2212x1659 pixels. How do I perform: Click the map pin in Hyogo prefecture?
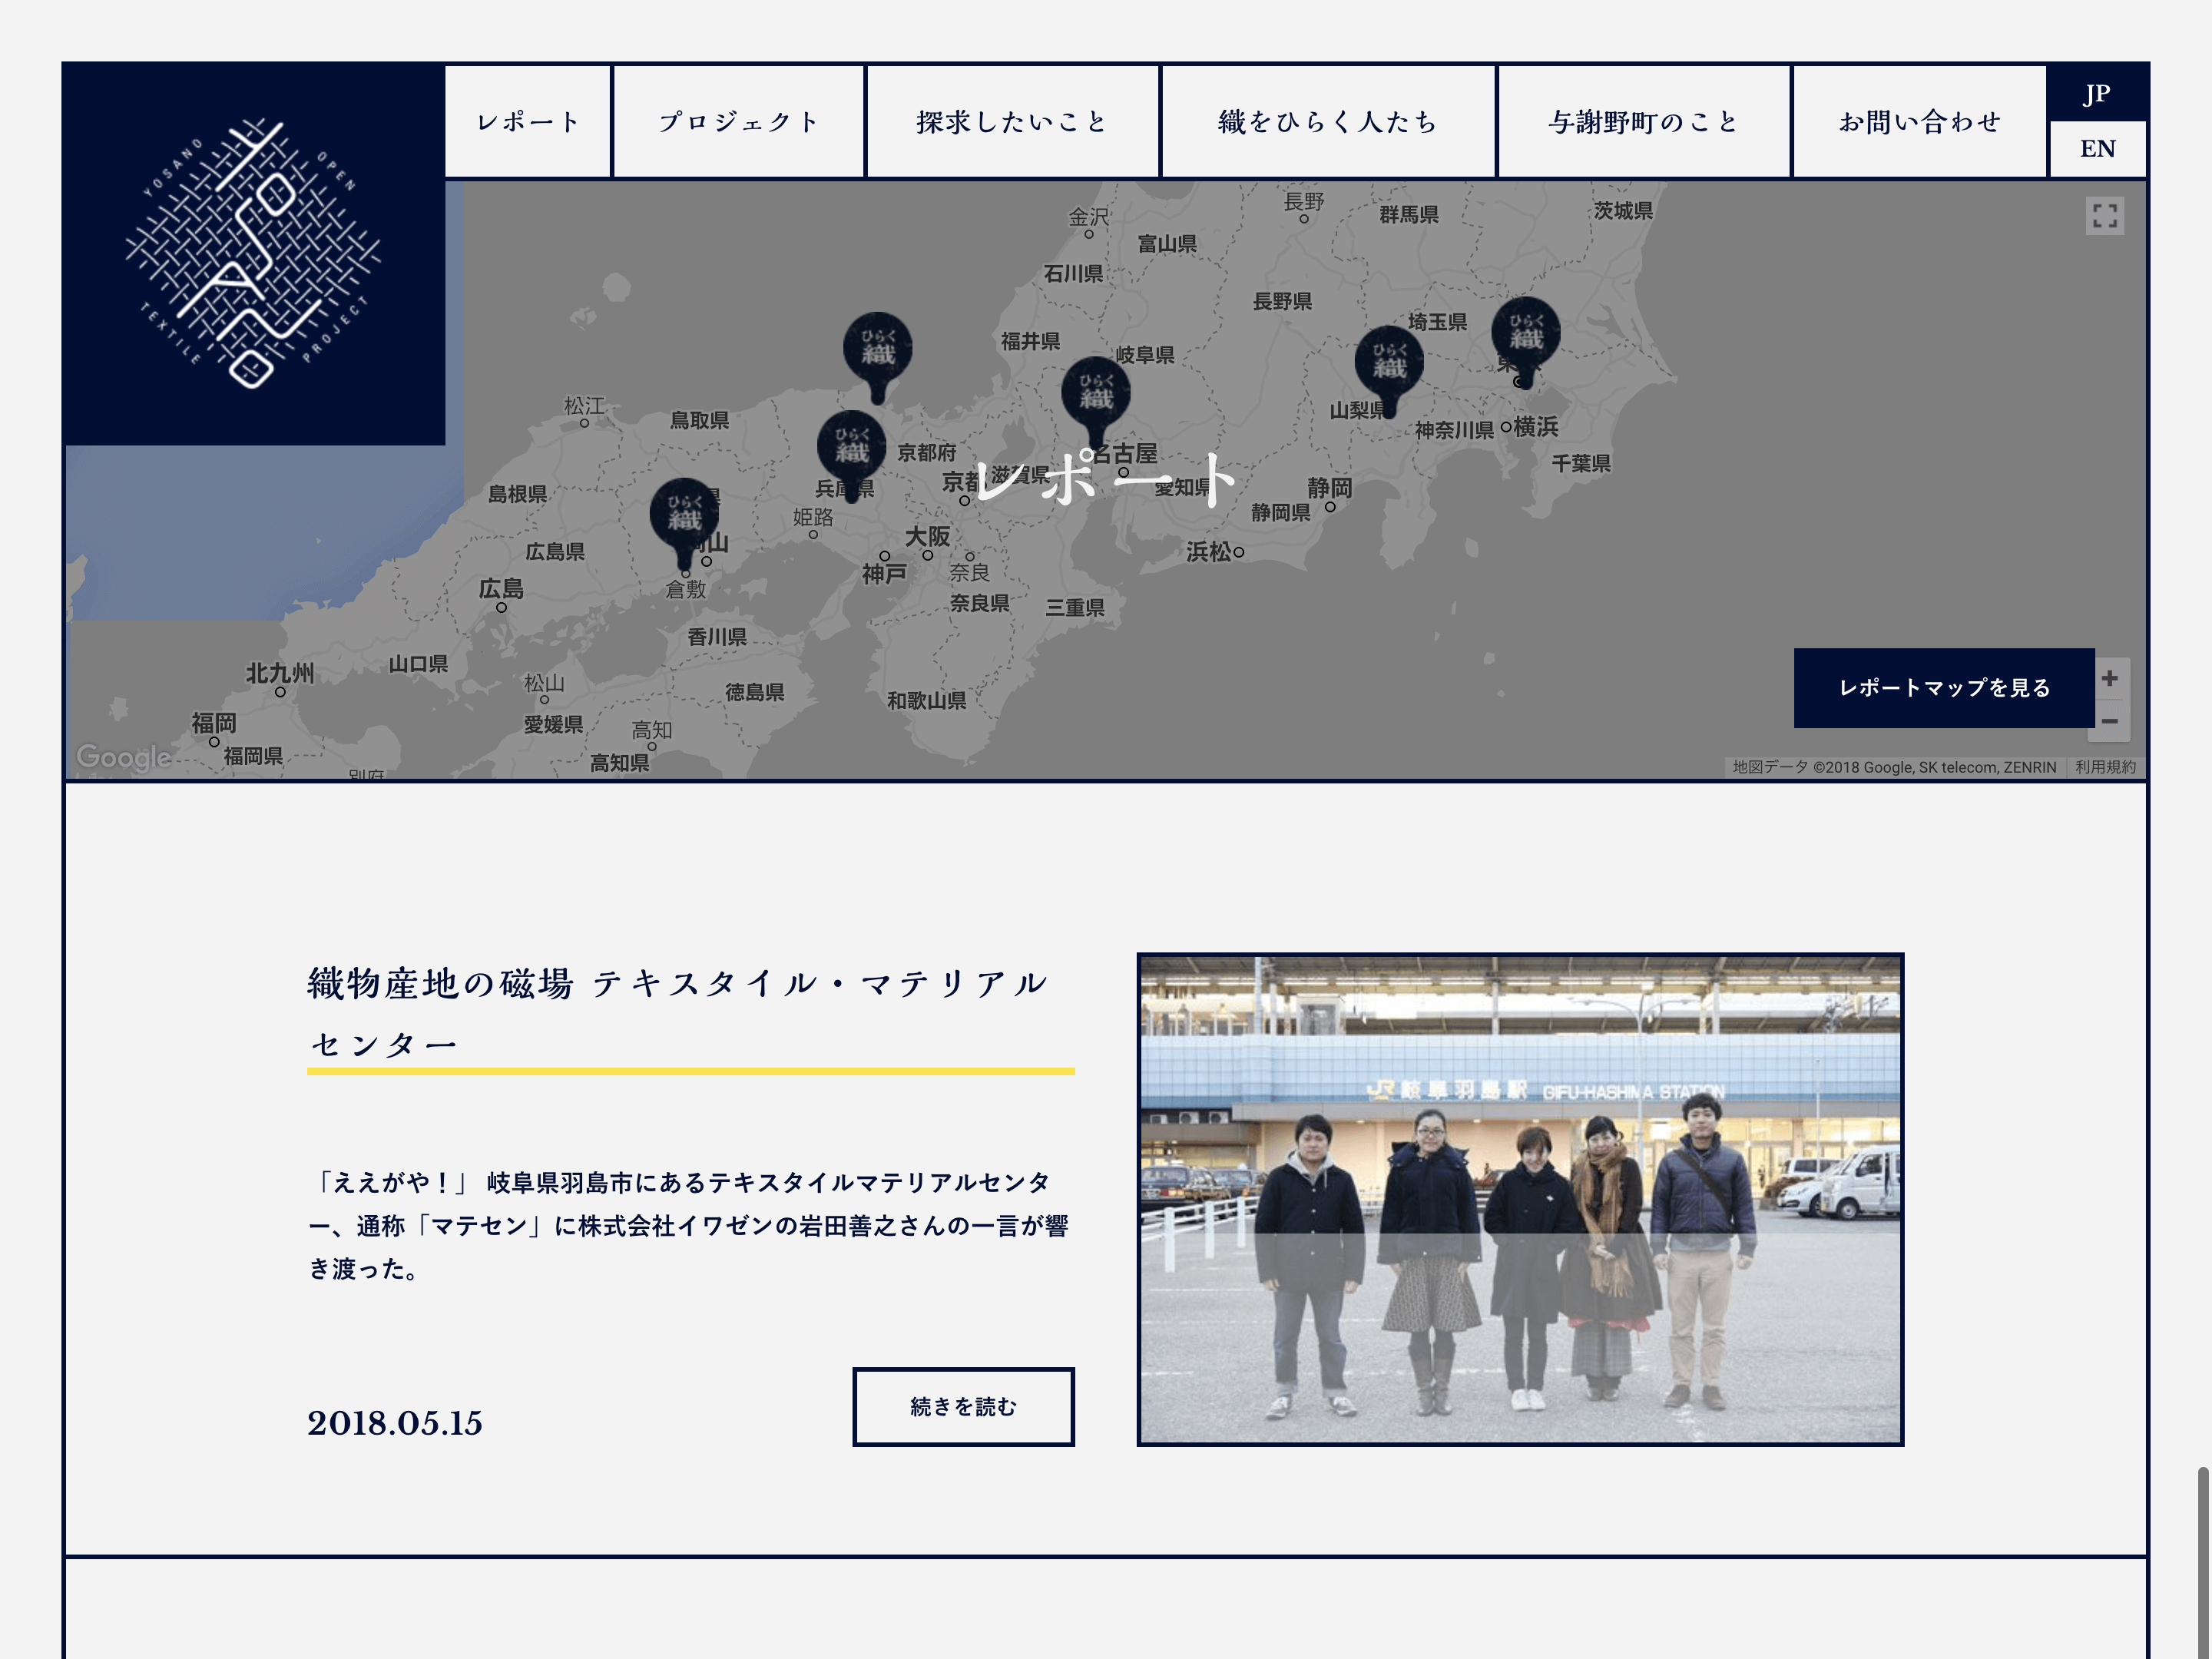[x=851, y=450]
